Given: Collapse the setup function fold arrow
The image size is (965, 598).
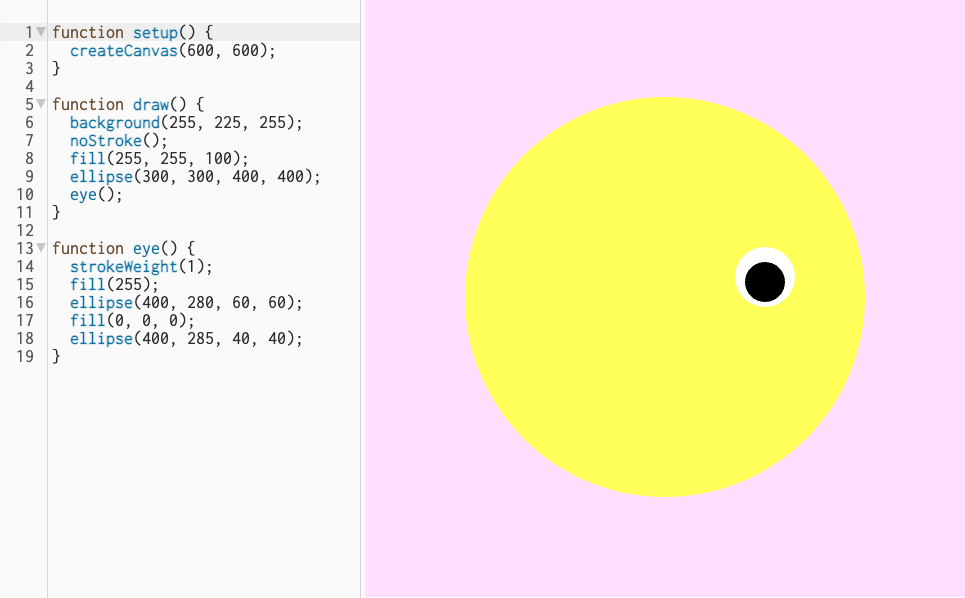Looking at the screenshot, I should (x=41, y=31).
